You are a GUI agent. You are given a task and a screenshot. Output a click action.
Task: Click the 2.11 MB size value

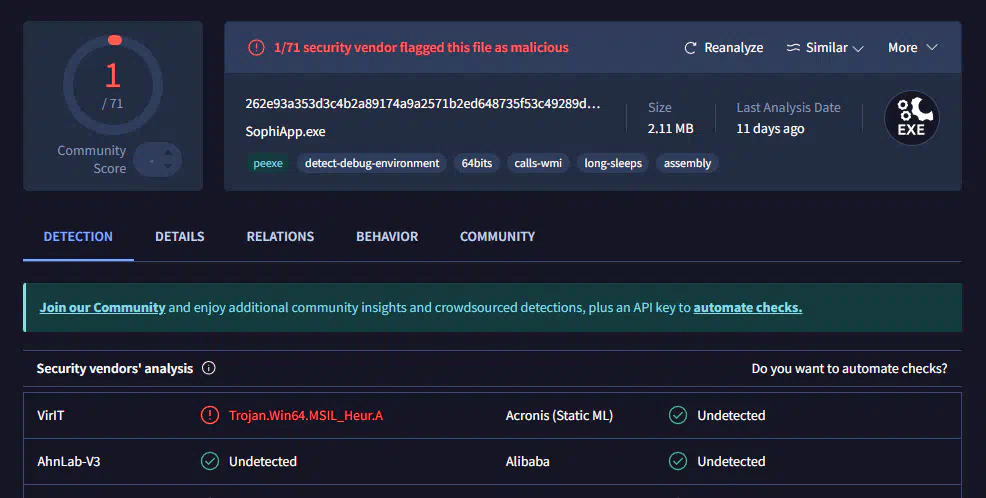pyautogui.click(x=670, y=129)
